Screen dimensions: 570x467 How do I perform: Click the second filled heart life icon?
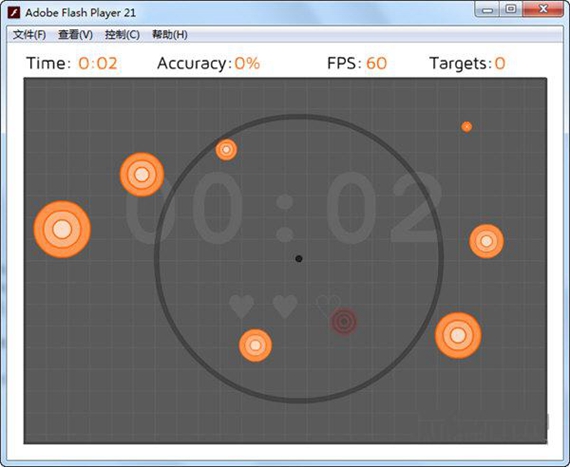click(x=285, y=306)
